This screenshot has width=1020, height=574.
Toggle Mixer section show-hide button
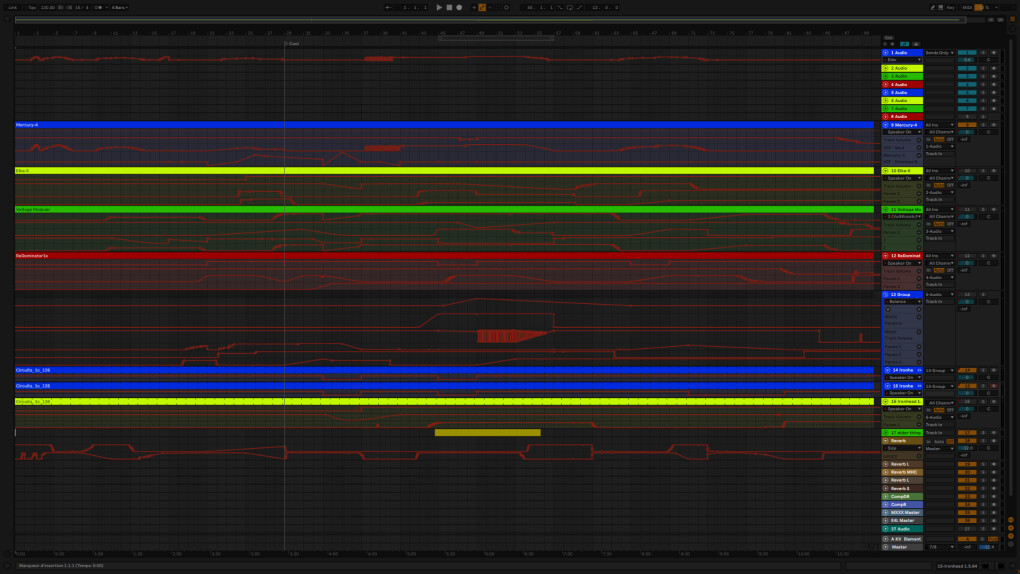[1010, 536]
